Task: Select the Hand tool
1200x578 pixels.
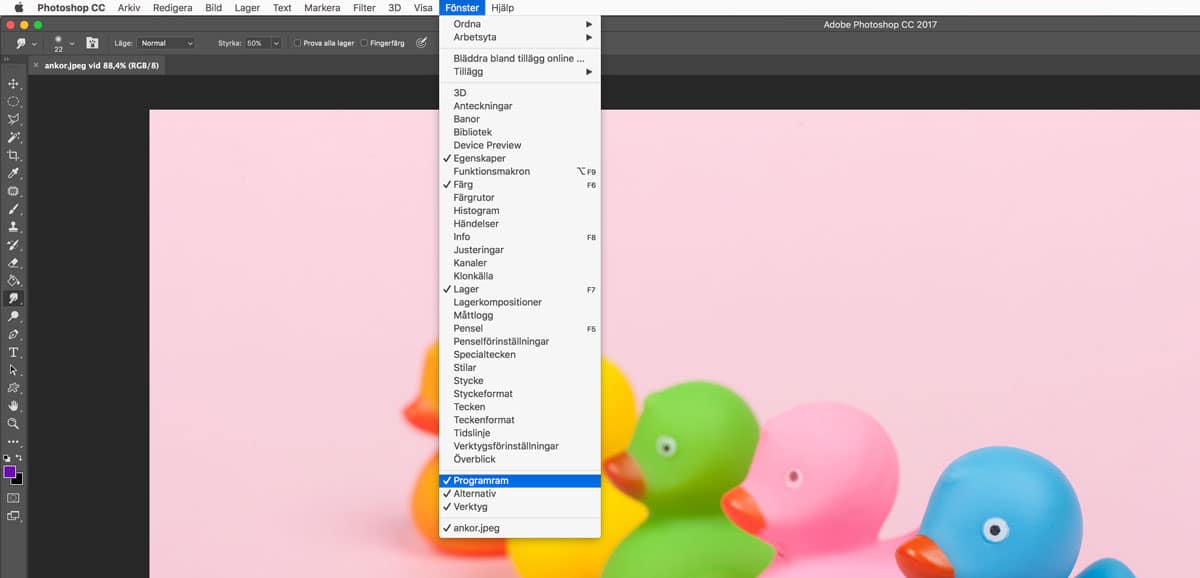Action: coord(14,406)
